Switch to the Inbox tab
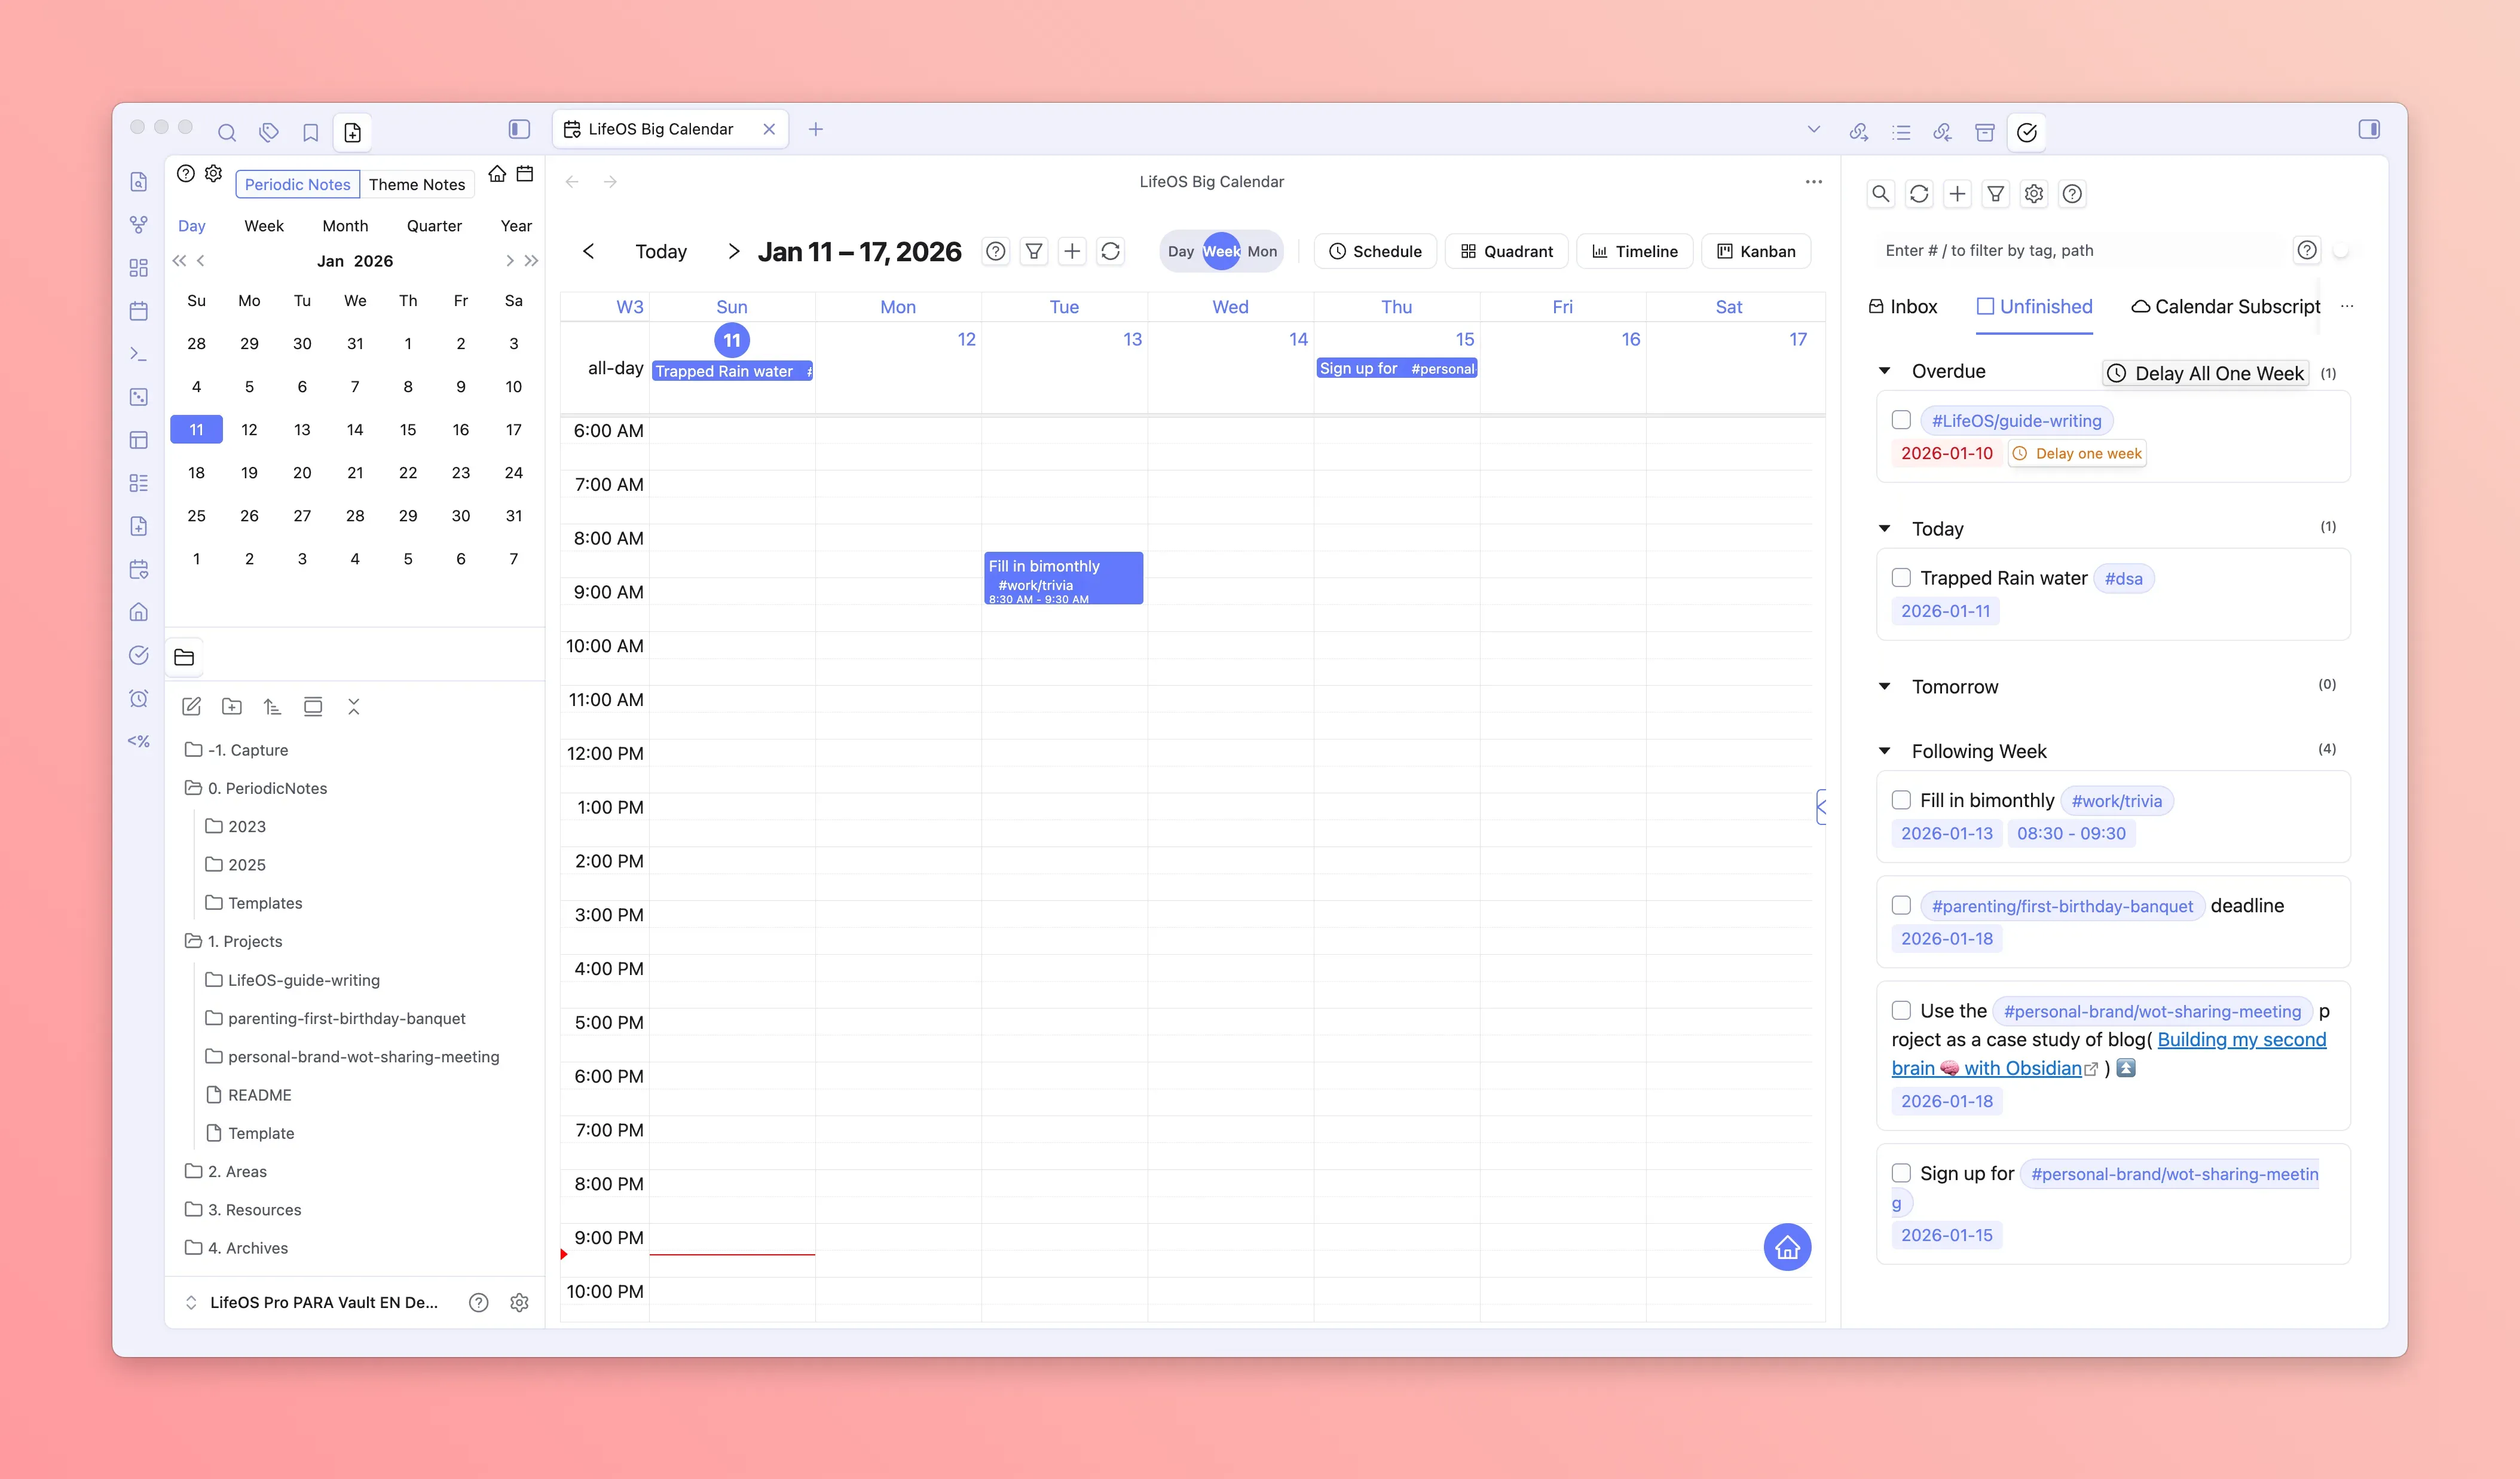Viewport: 2520px width, 1479px height. pyautogui.click(x=1903, y=307)
